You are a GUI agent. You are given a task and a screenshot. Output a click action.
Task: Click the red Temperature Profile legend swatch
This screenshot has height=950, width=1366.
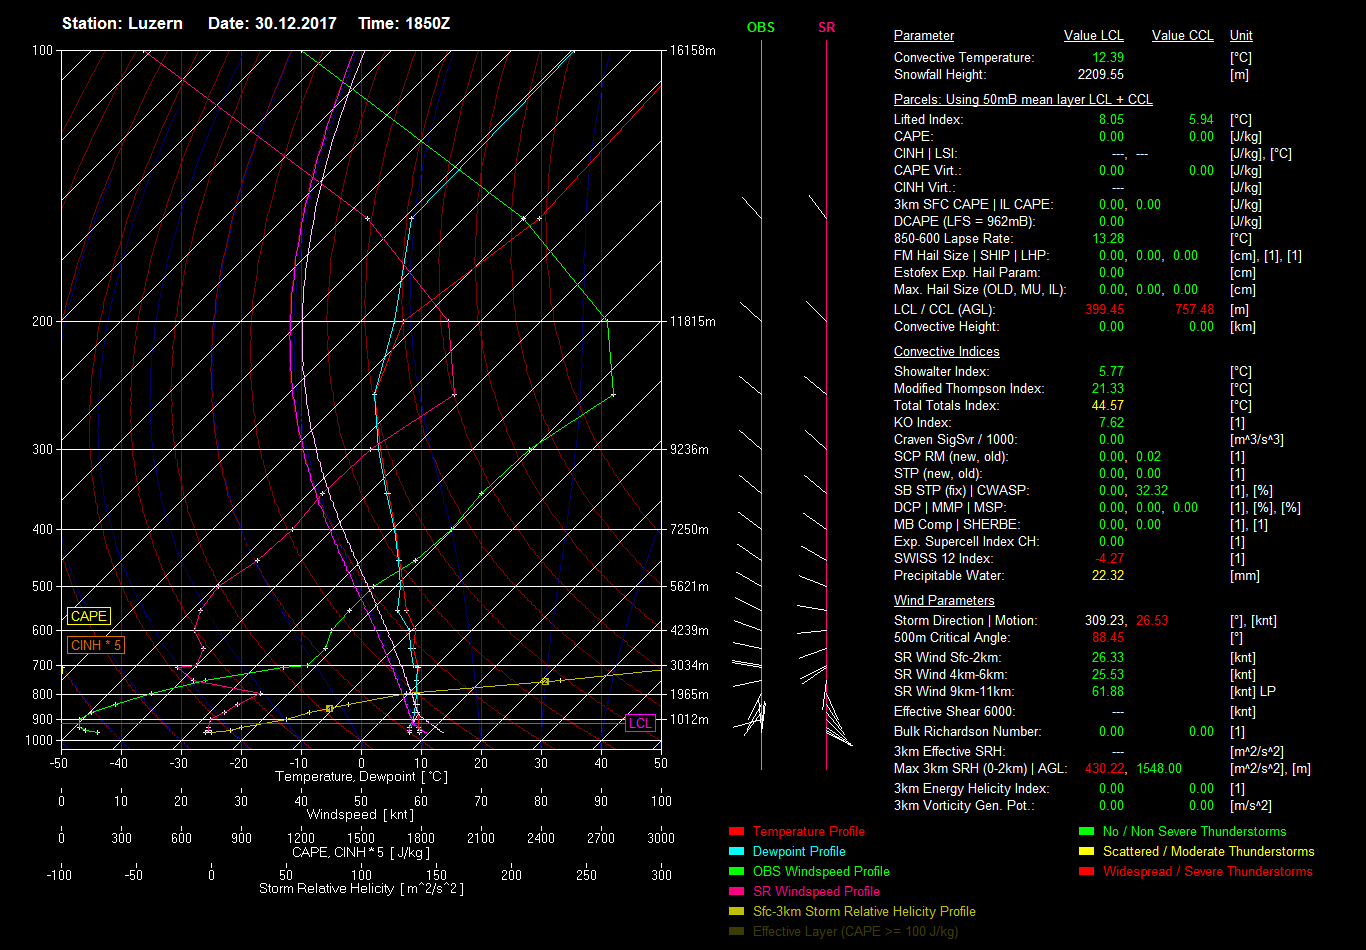(x=736, y=831)
